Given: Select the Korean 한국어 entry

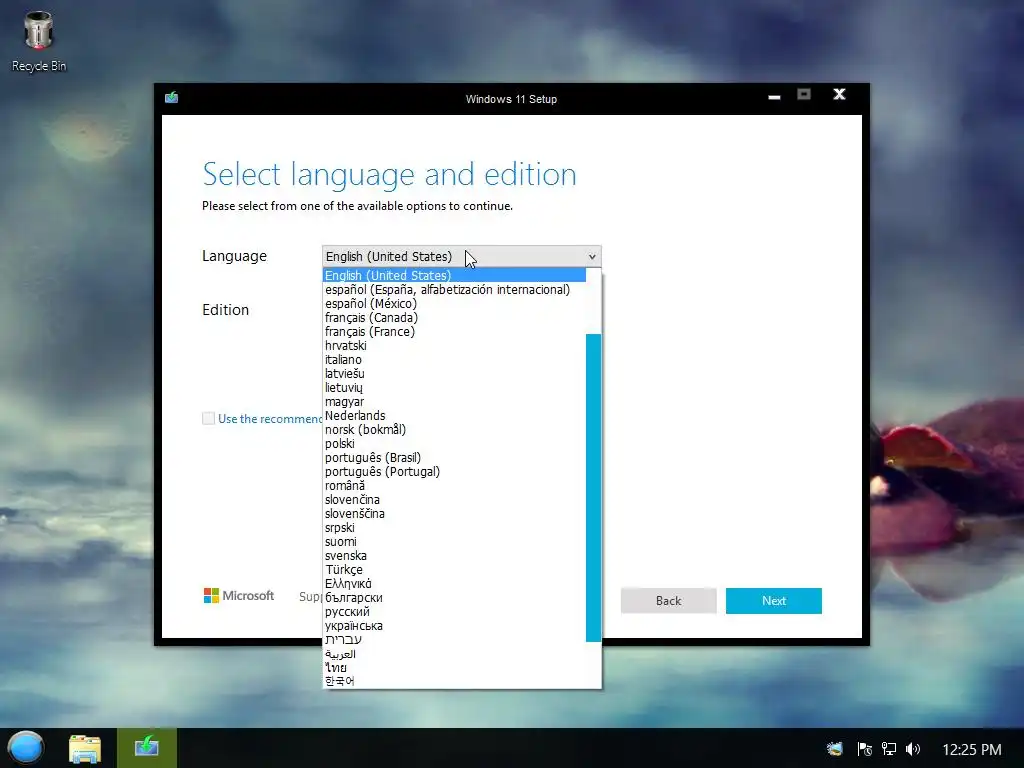Looking at the screenshot, I should (455, 681).
